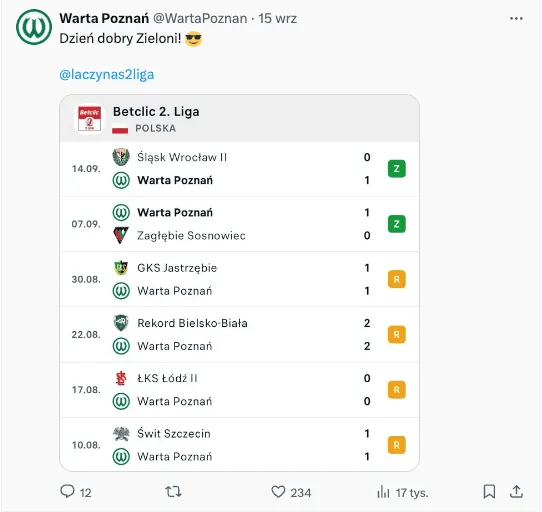View tweet analytics bar chart icon
This screenshot has height=512, width=542.
(x=383, y=492)
